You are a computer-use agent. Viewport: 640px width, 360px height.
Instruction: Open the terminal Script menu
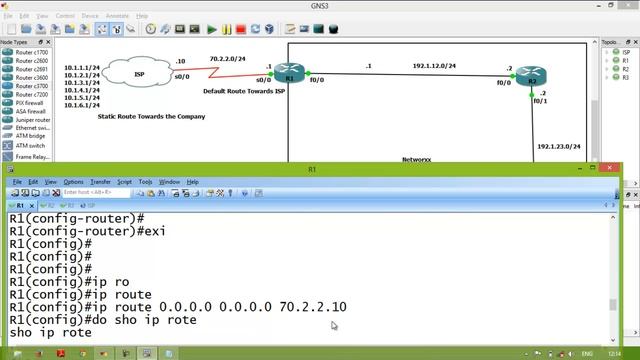click(124, 182)
